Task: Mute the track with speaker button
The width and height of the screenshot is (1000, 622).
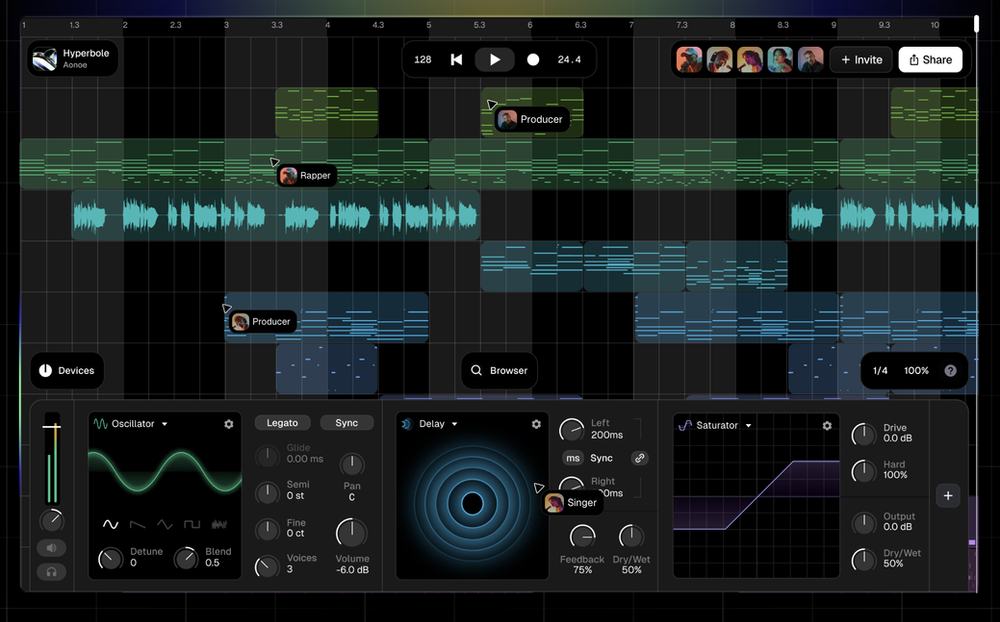Action: (x=51, y=548)
